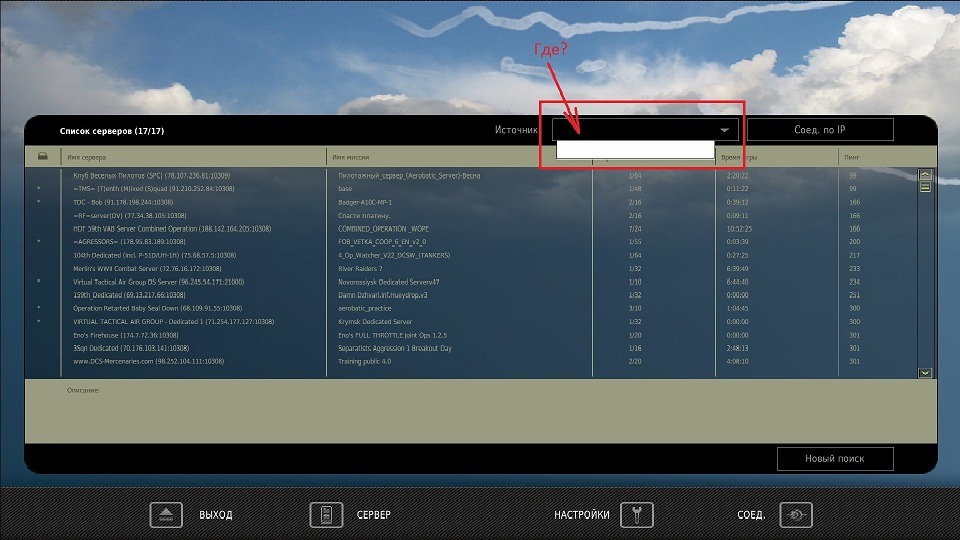Open Настройки via the wrench icon
Image resolution: width=960 pixels, height=540 pixels.
pos(636,515)
